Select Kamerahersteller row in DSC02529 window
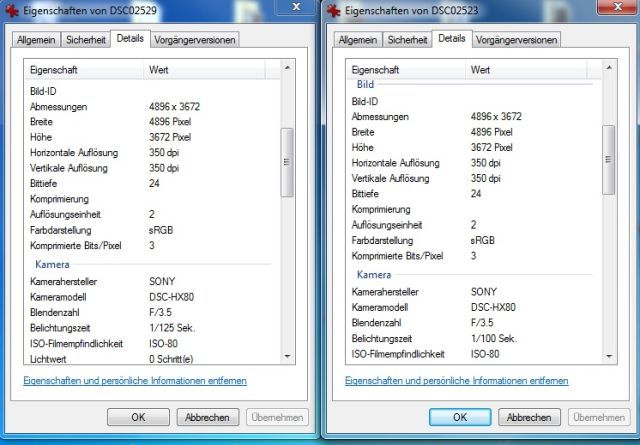This screenshot has height=445, width=640. [152, 281]
